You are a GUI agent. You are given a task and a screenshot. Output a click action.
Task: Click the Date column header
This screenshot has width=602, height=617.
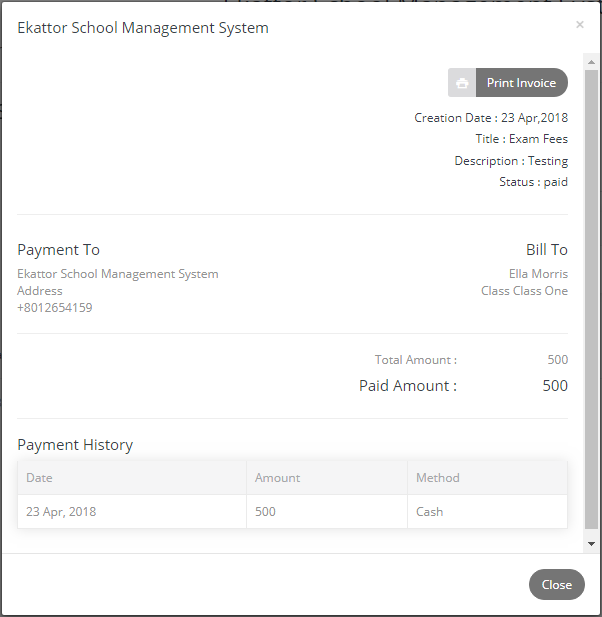tap(132, 478)
